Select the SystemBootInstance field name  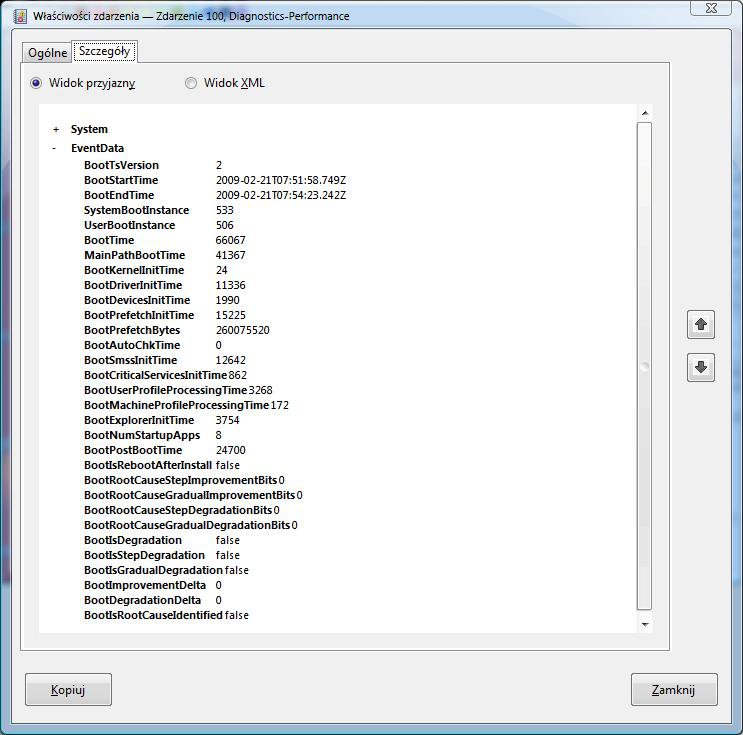(136, 210)
